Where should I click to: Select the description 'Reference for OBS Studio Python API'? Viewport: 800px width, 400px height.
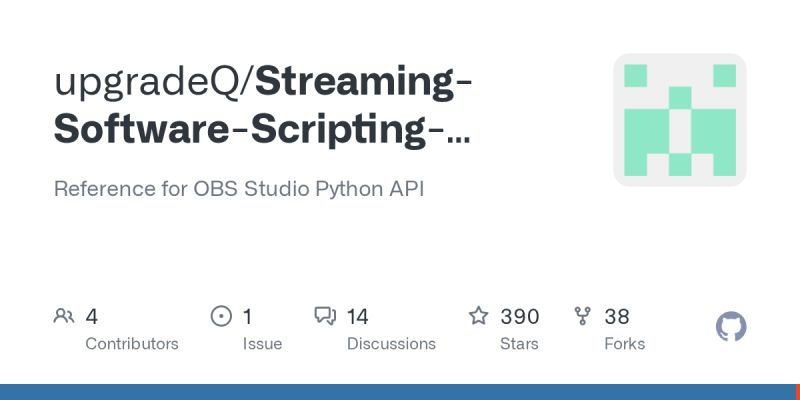click(x=239, y=189)
